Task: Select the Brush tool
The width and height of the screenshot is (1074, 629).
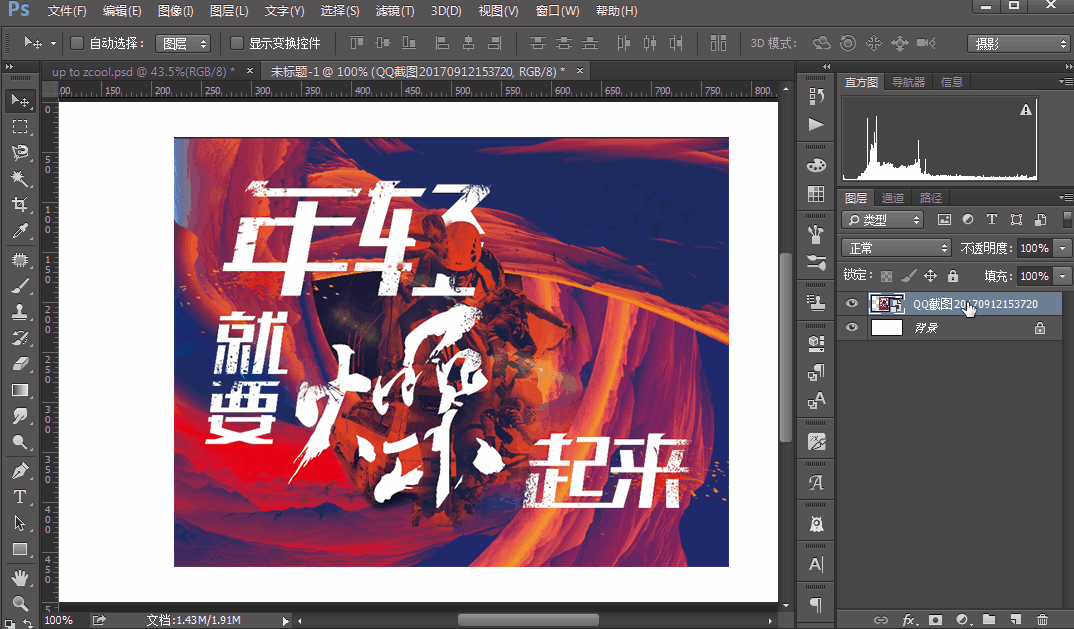Action: coord(20,286)
